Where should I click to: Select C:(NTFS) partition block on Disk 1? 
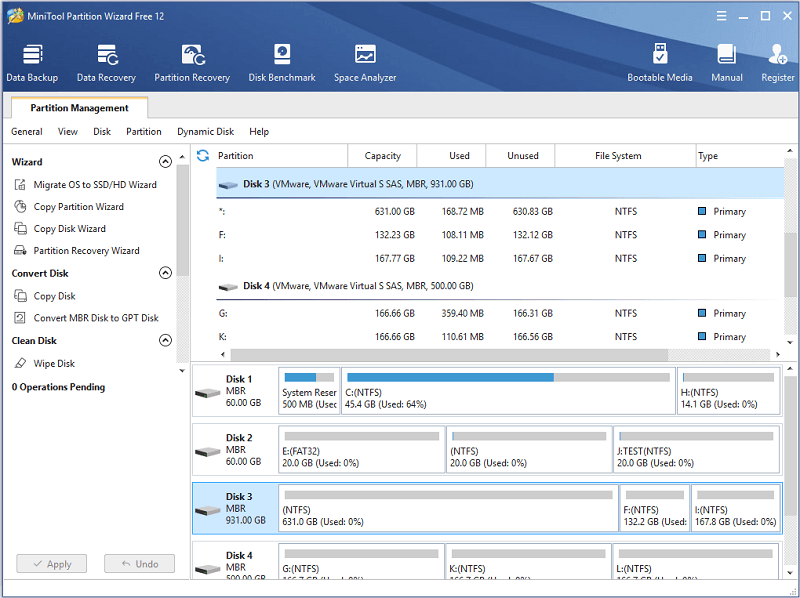click(x=508, y=391)
